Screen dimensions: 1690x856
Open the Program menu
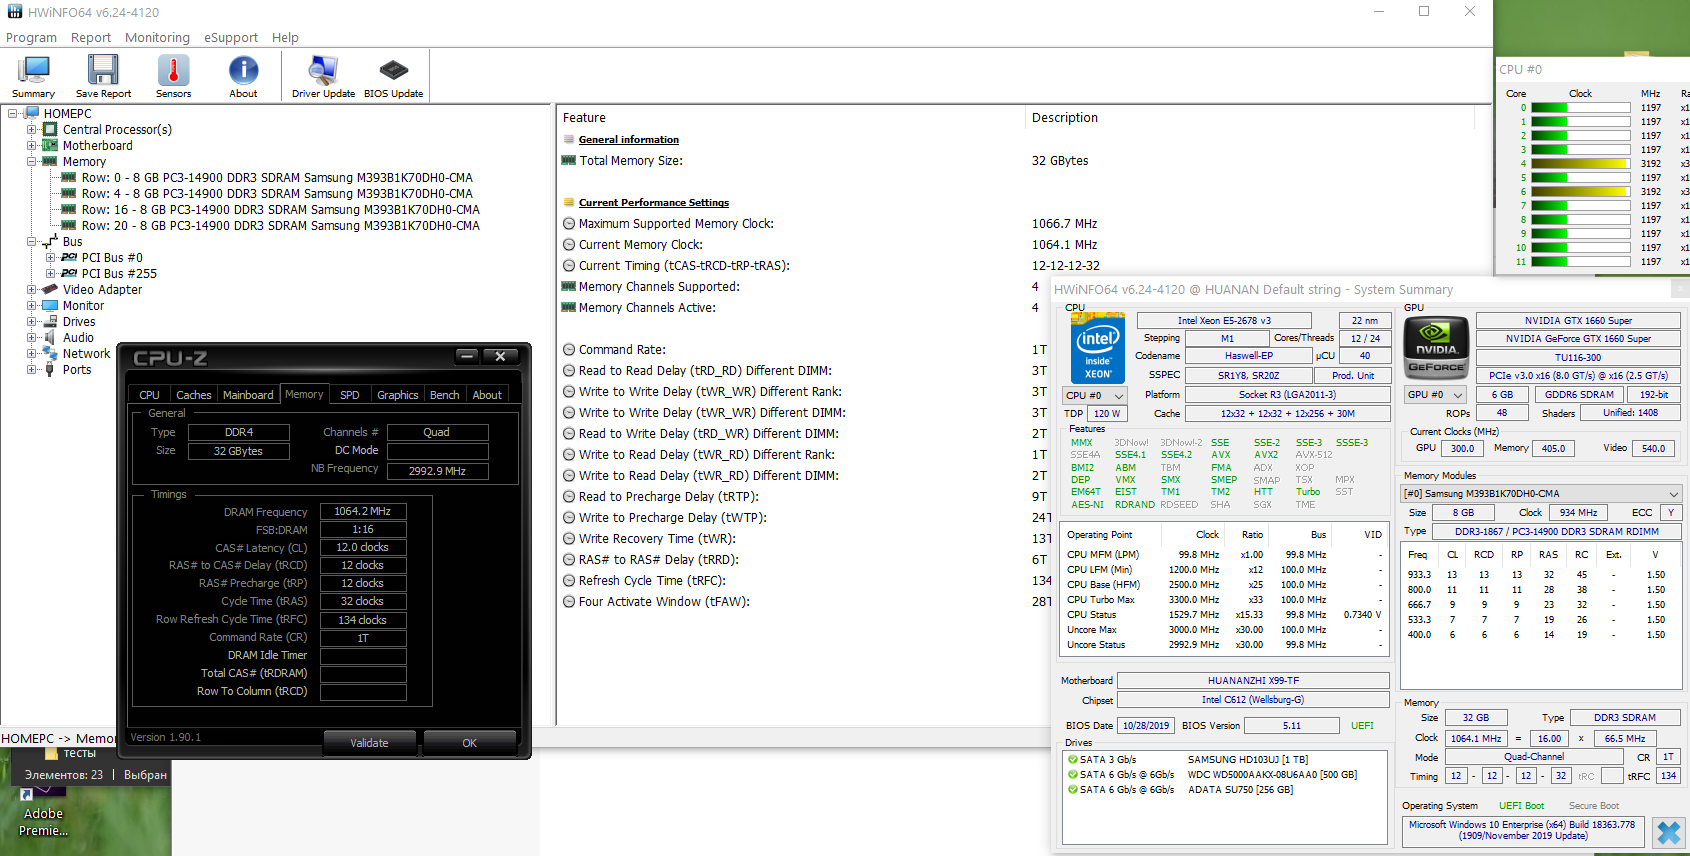[31, 38]
